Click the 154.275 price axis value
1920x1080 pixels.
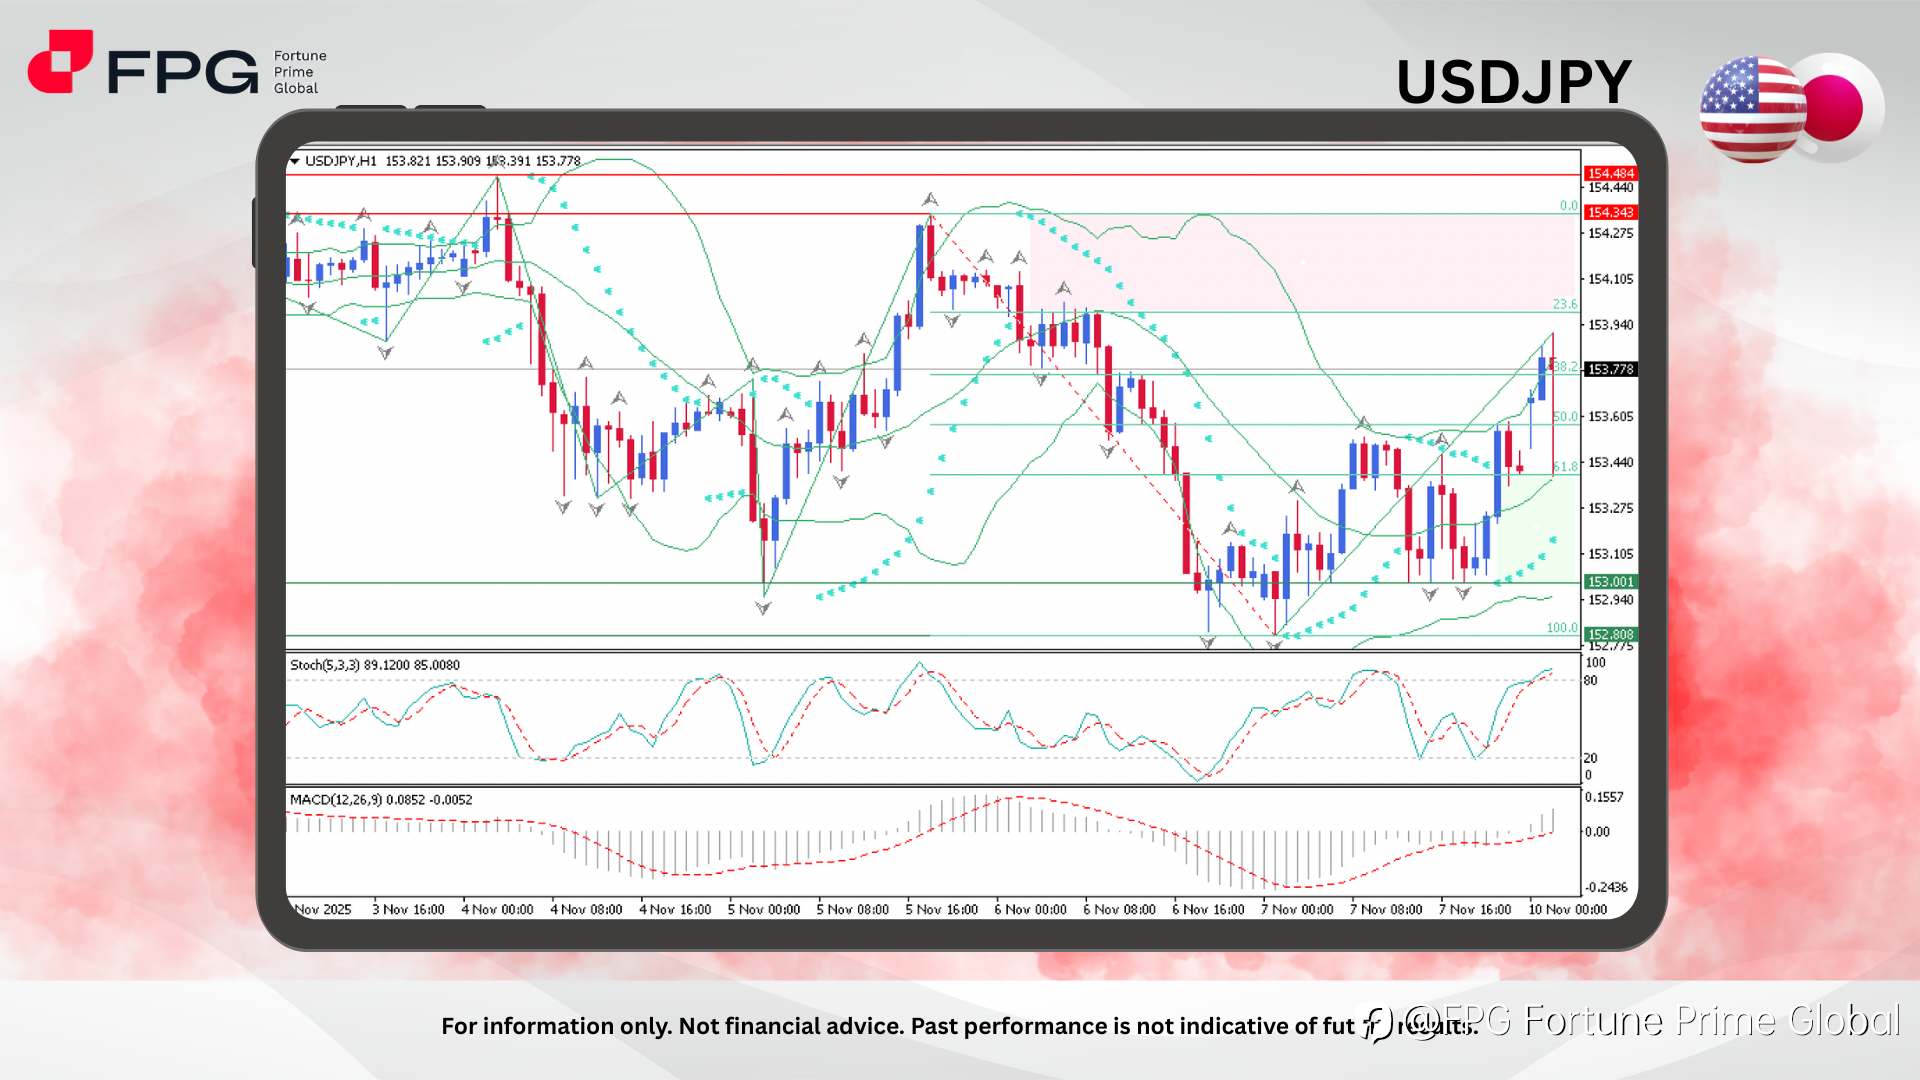click(1610, 234)
